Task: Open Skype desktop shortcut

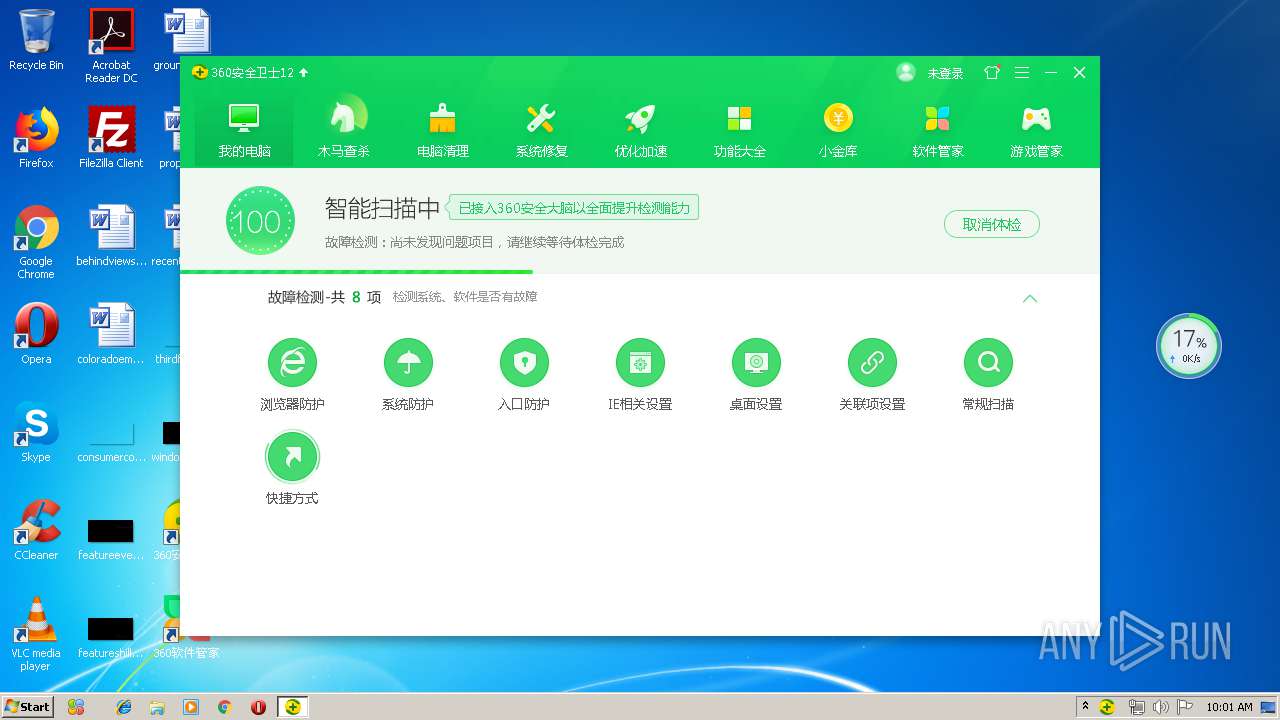Action: point(36,432)
